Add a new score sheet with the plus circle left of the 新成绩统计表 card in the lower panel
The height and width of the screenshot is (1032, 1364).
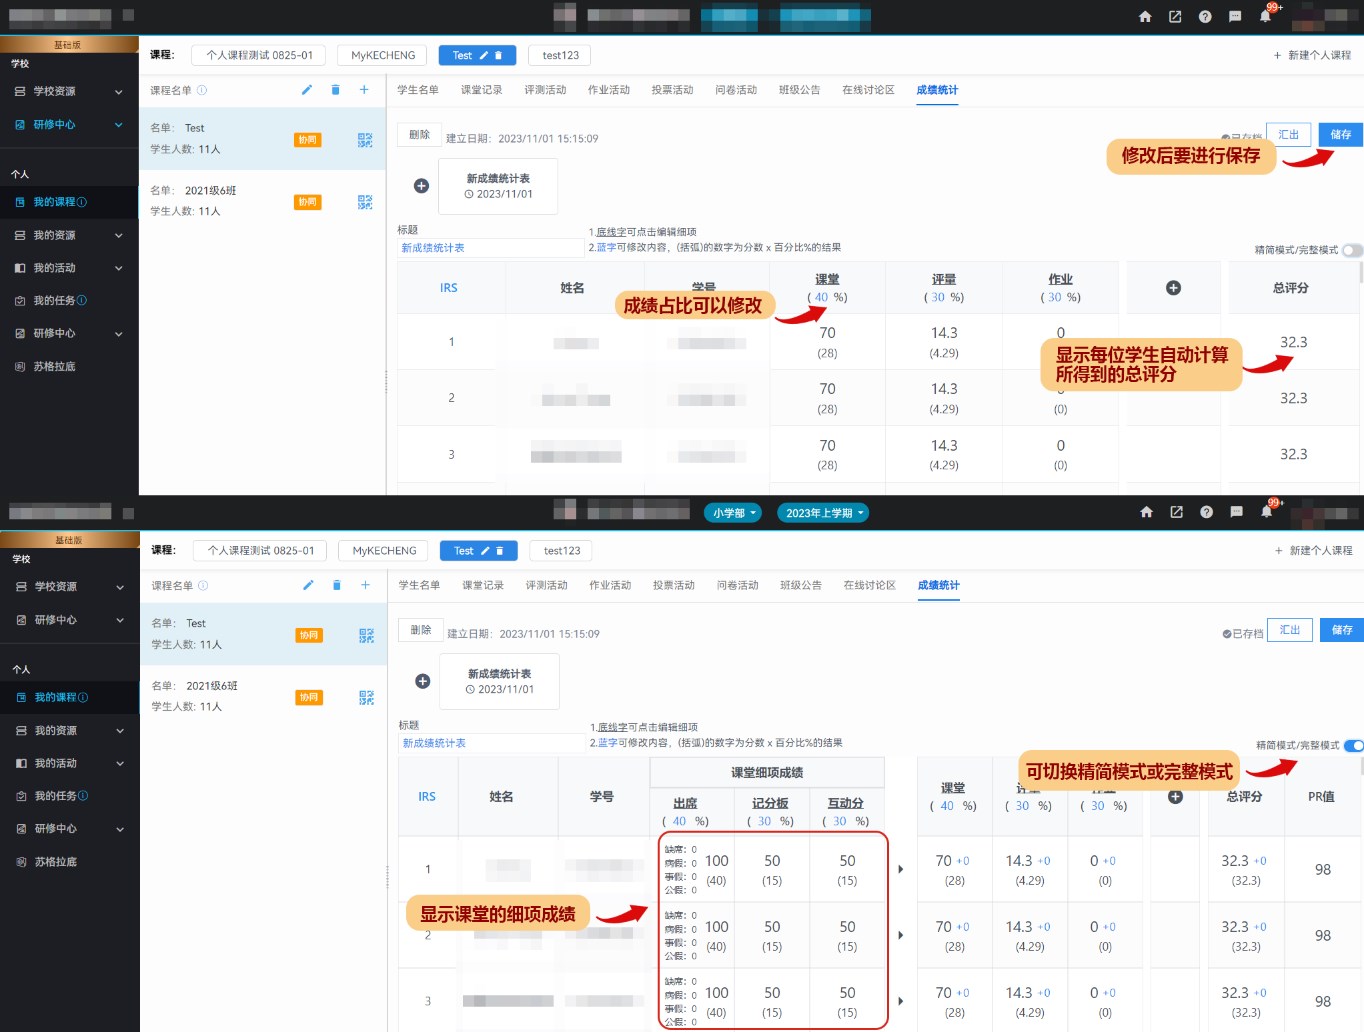(x=423, y=681)
